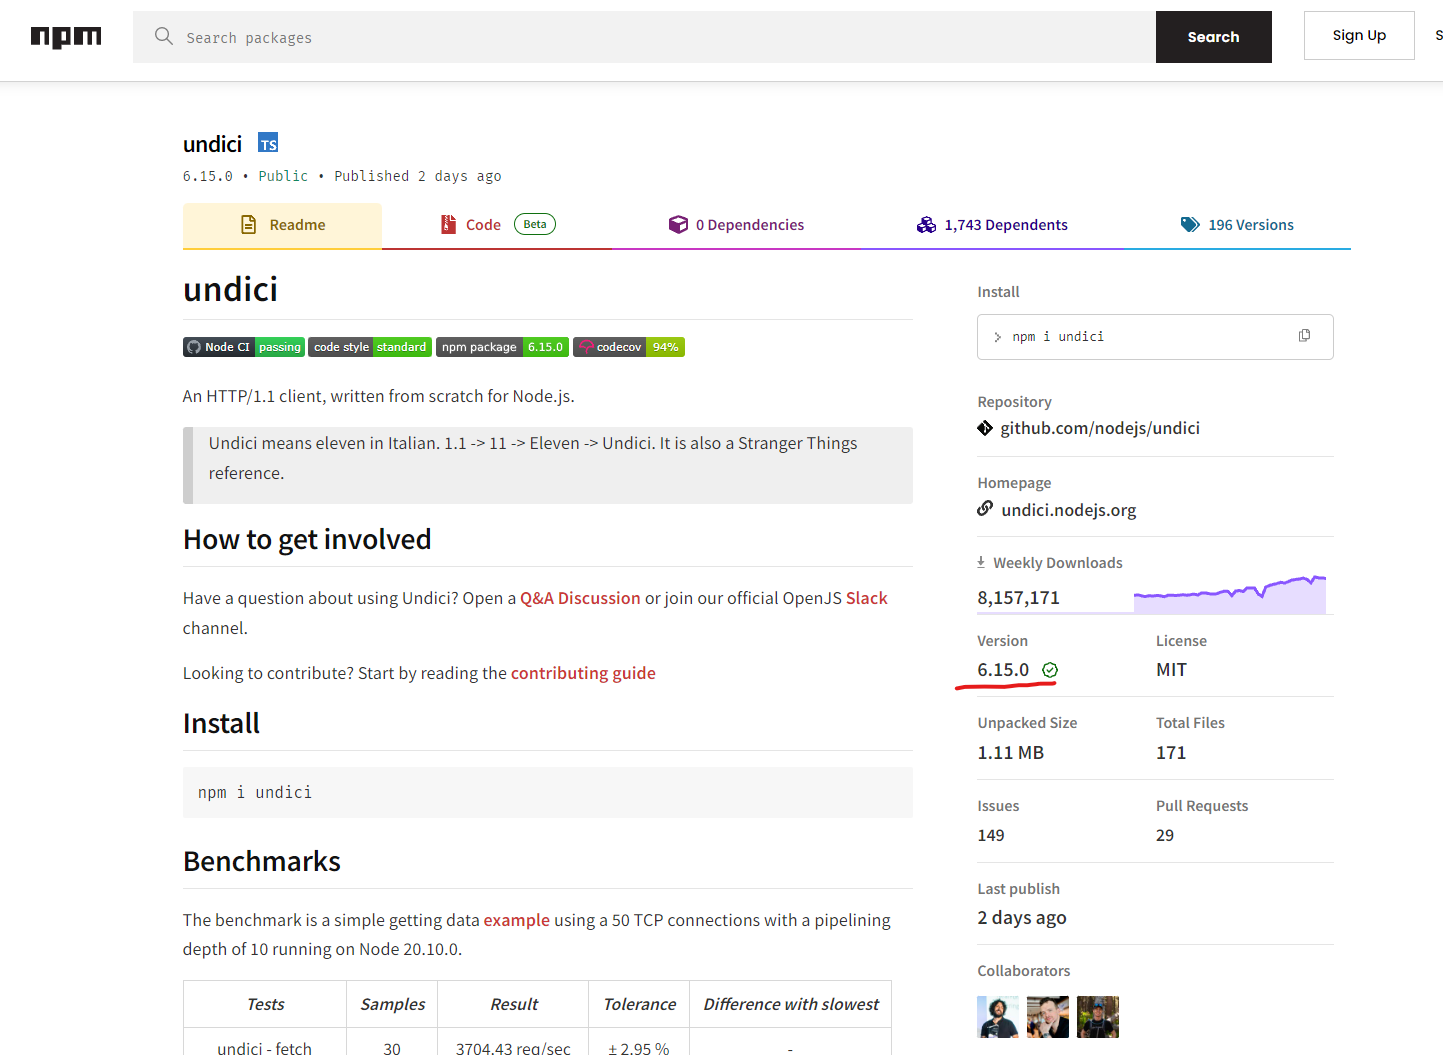Image resolution: width=1443 pixels, height=1055 pixels.
Task: Open the Readme tab
Action: (x=282, y=225)
